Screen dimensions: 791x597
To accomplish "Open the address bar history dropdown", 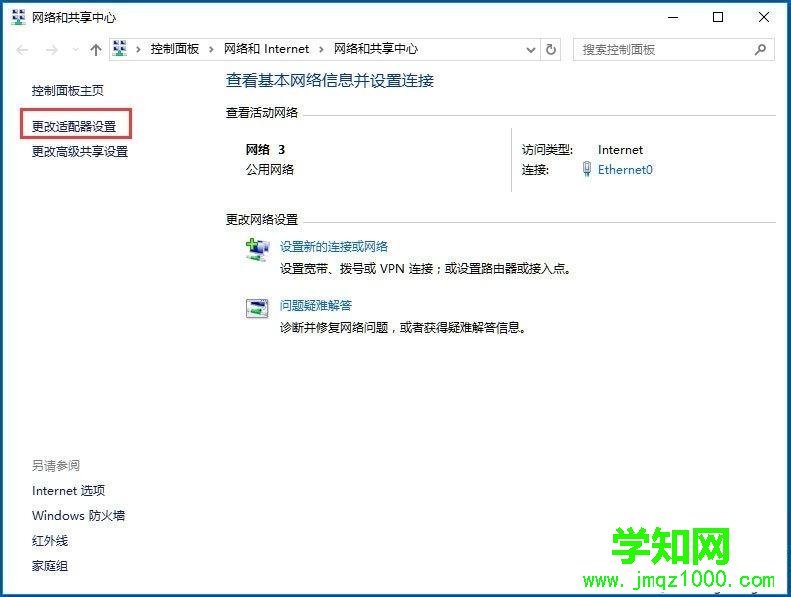I will (531, 49).
